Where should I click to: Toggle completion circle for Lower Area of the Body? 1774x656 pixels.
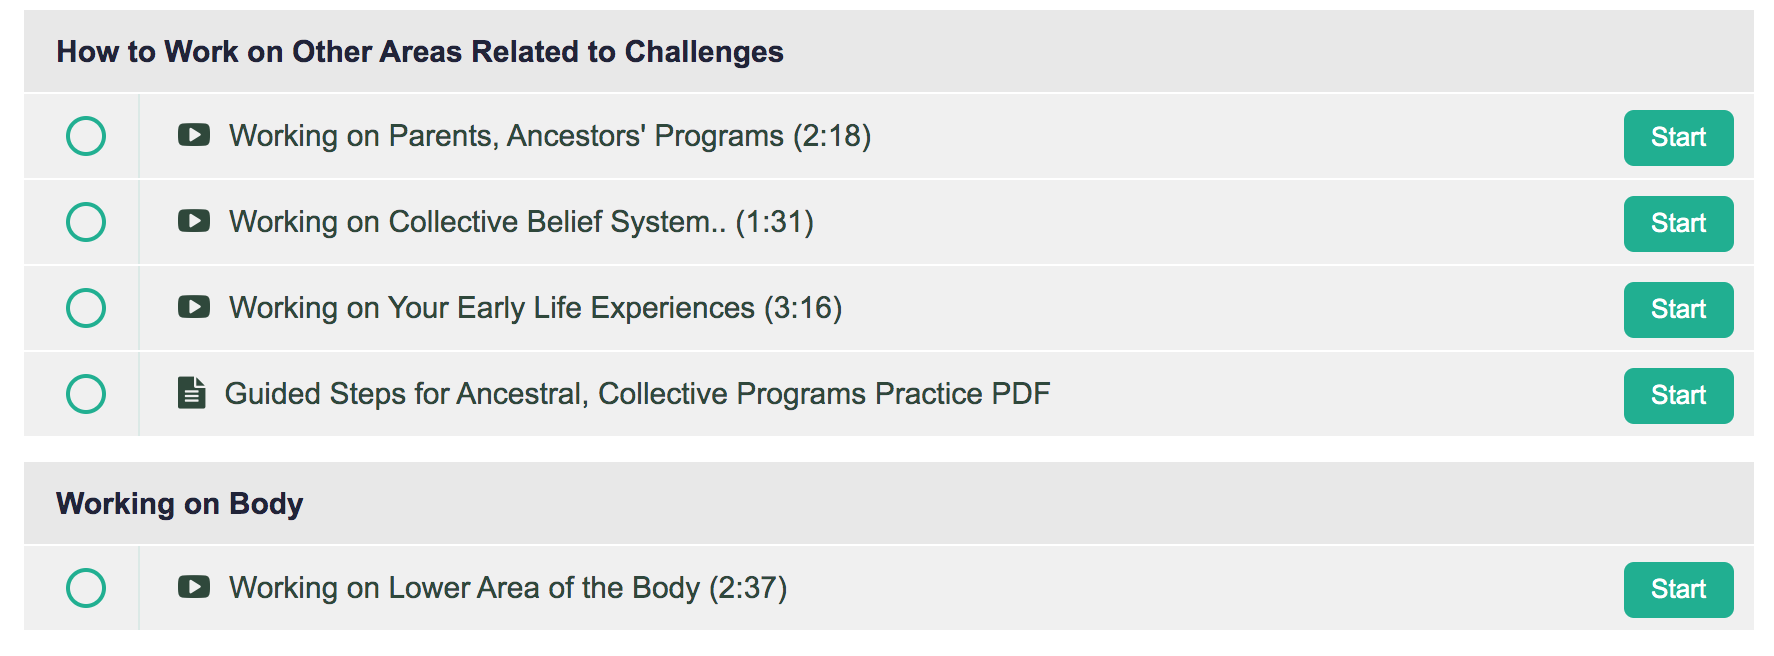coord(86,588)
